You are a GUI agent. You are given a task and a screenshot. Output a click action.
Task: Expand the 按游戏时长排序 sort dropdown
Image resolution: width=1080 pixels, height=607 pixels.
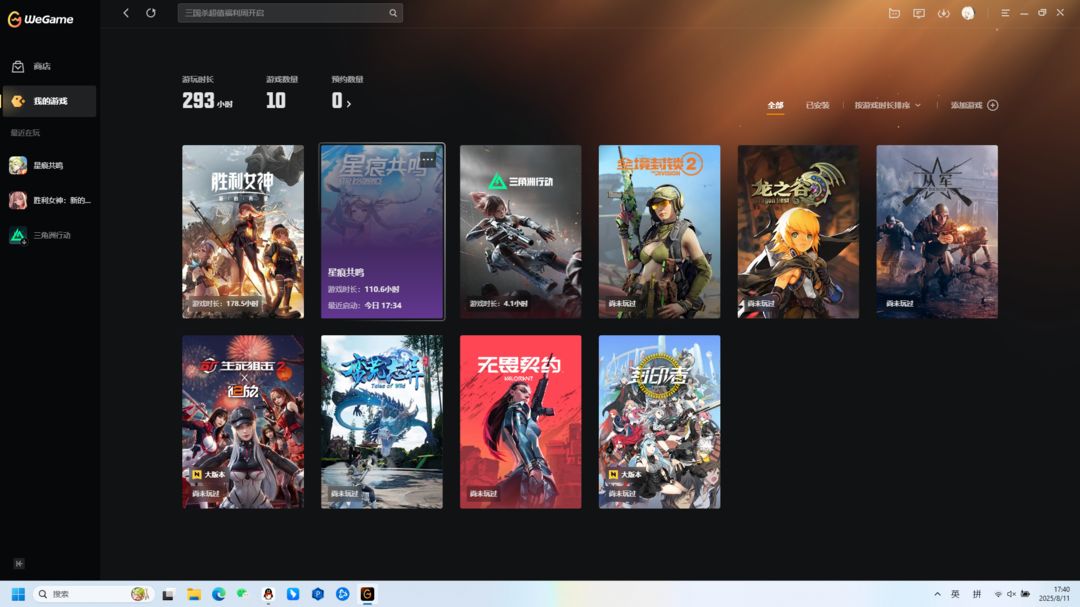(887, 105)
